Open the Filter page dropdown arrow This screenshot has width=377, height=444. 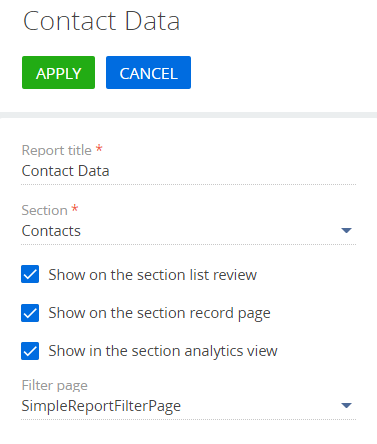(347, 405)
